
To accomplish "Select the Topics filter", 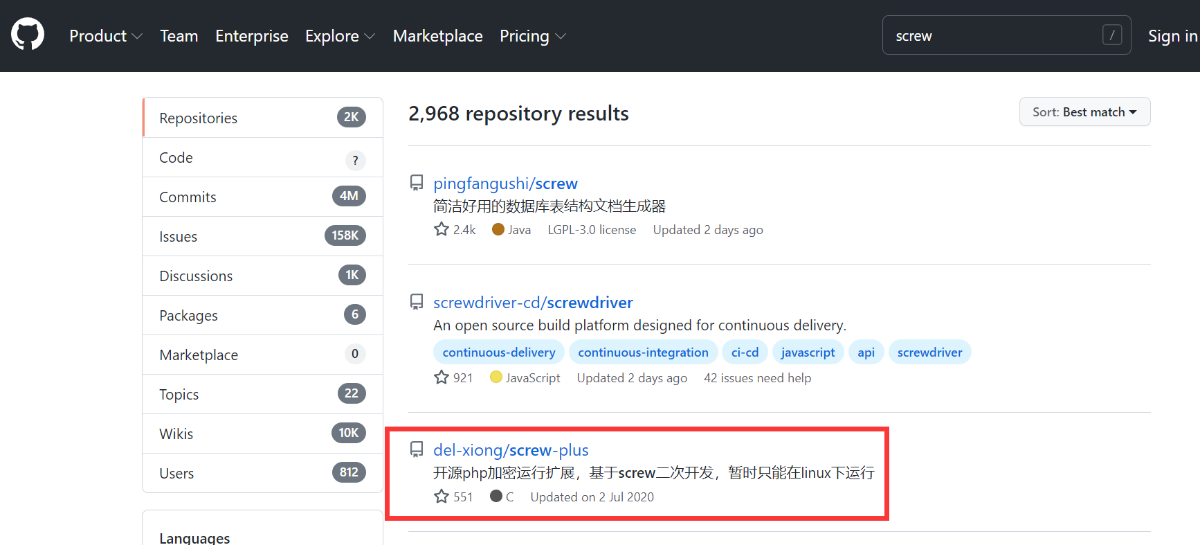I will 263,395.
